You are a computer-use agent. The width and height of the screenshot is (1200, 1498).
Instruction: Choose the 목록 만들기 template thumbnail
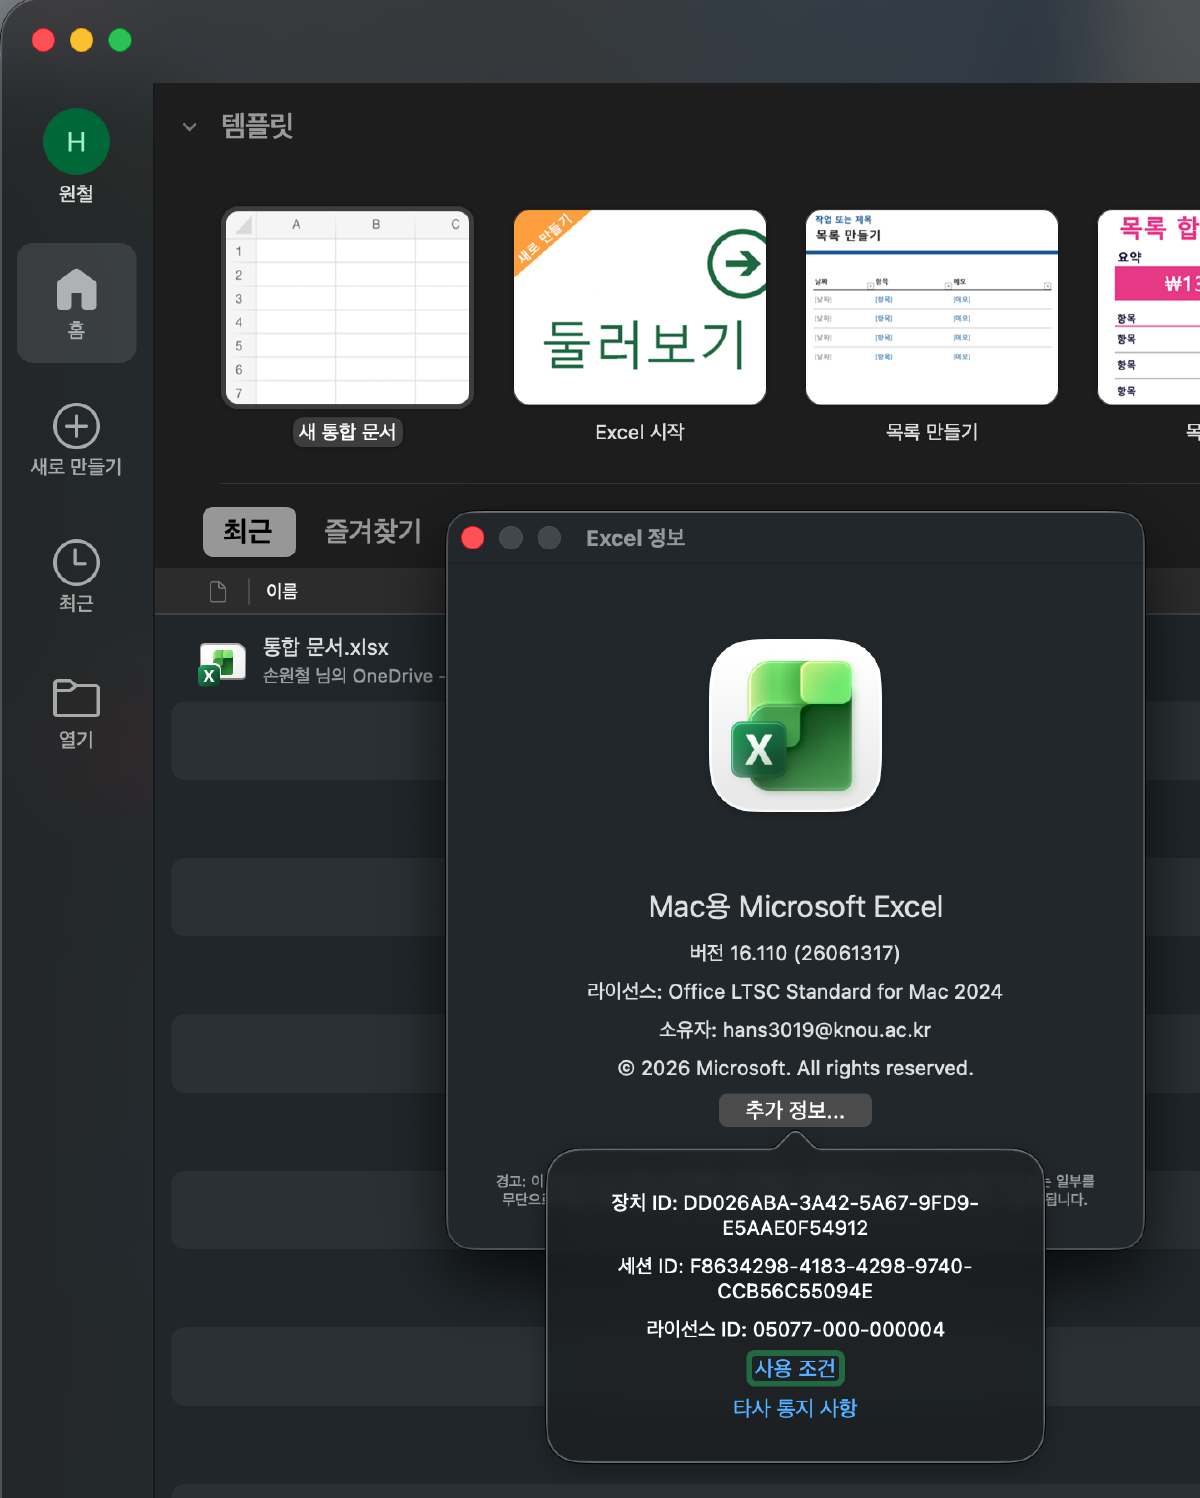[x=932, y=307]
